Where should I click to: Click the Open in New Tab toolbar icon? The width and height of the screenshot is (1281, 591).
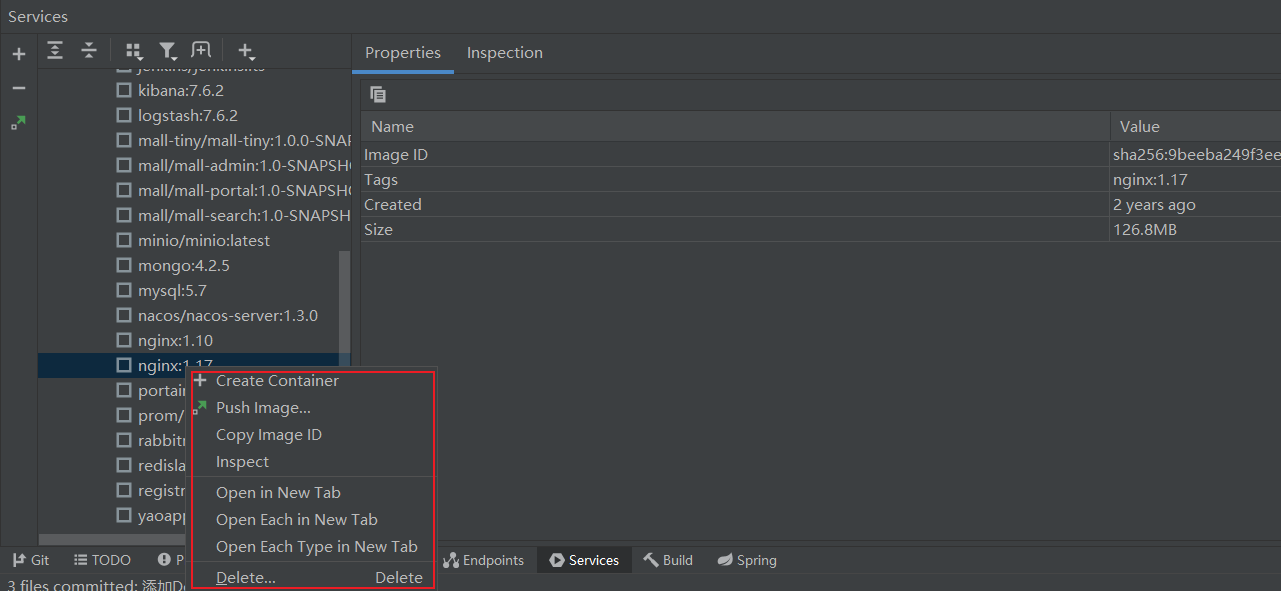[201, 50]
